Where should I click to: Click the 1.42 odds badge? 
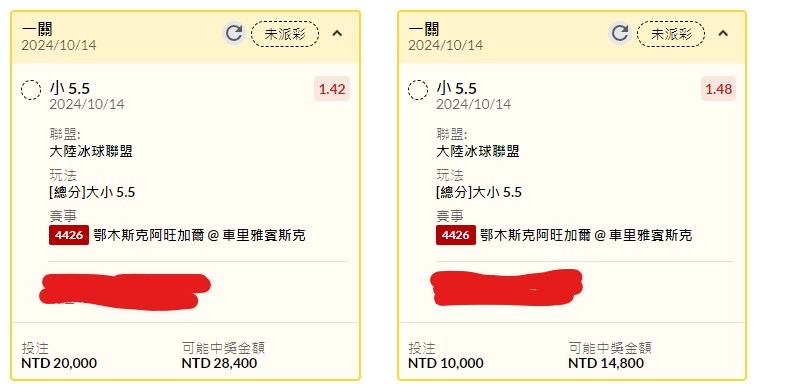(332, 89)
